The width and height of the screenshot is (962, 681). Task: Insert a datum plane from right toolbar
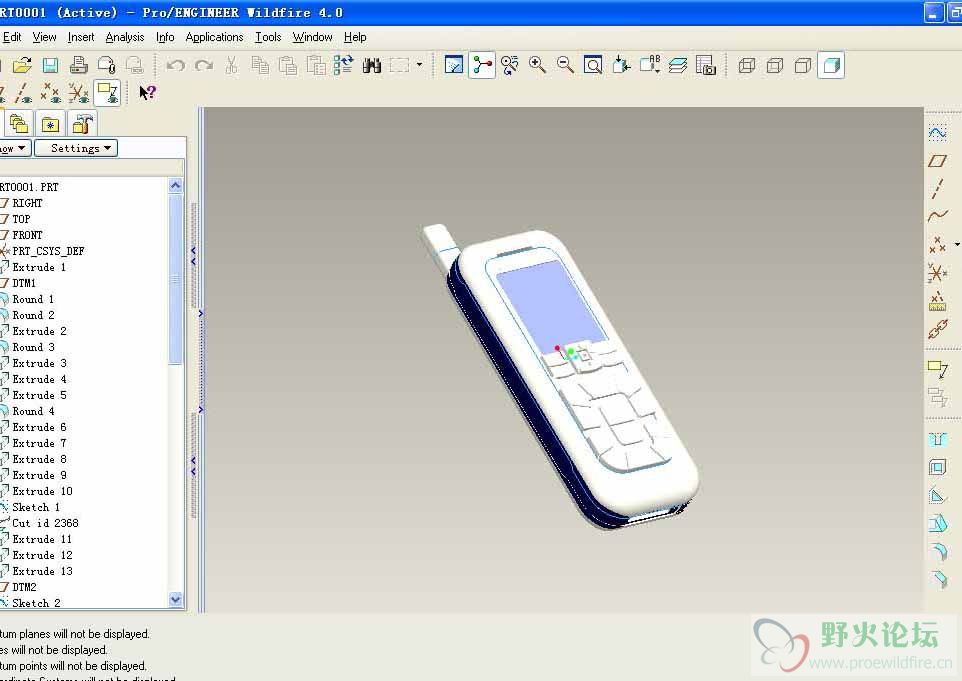(937, 161)
